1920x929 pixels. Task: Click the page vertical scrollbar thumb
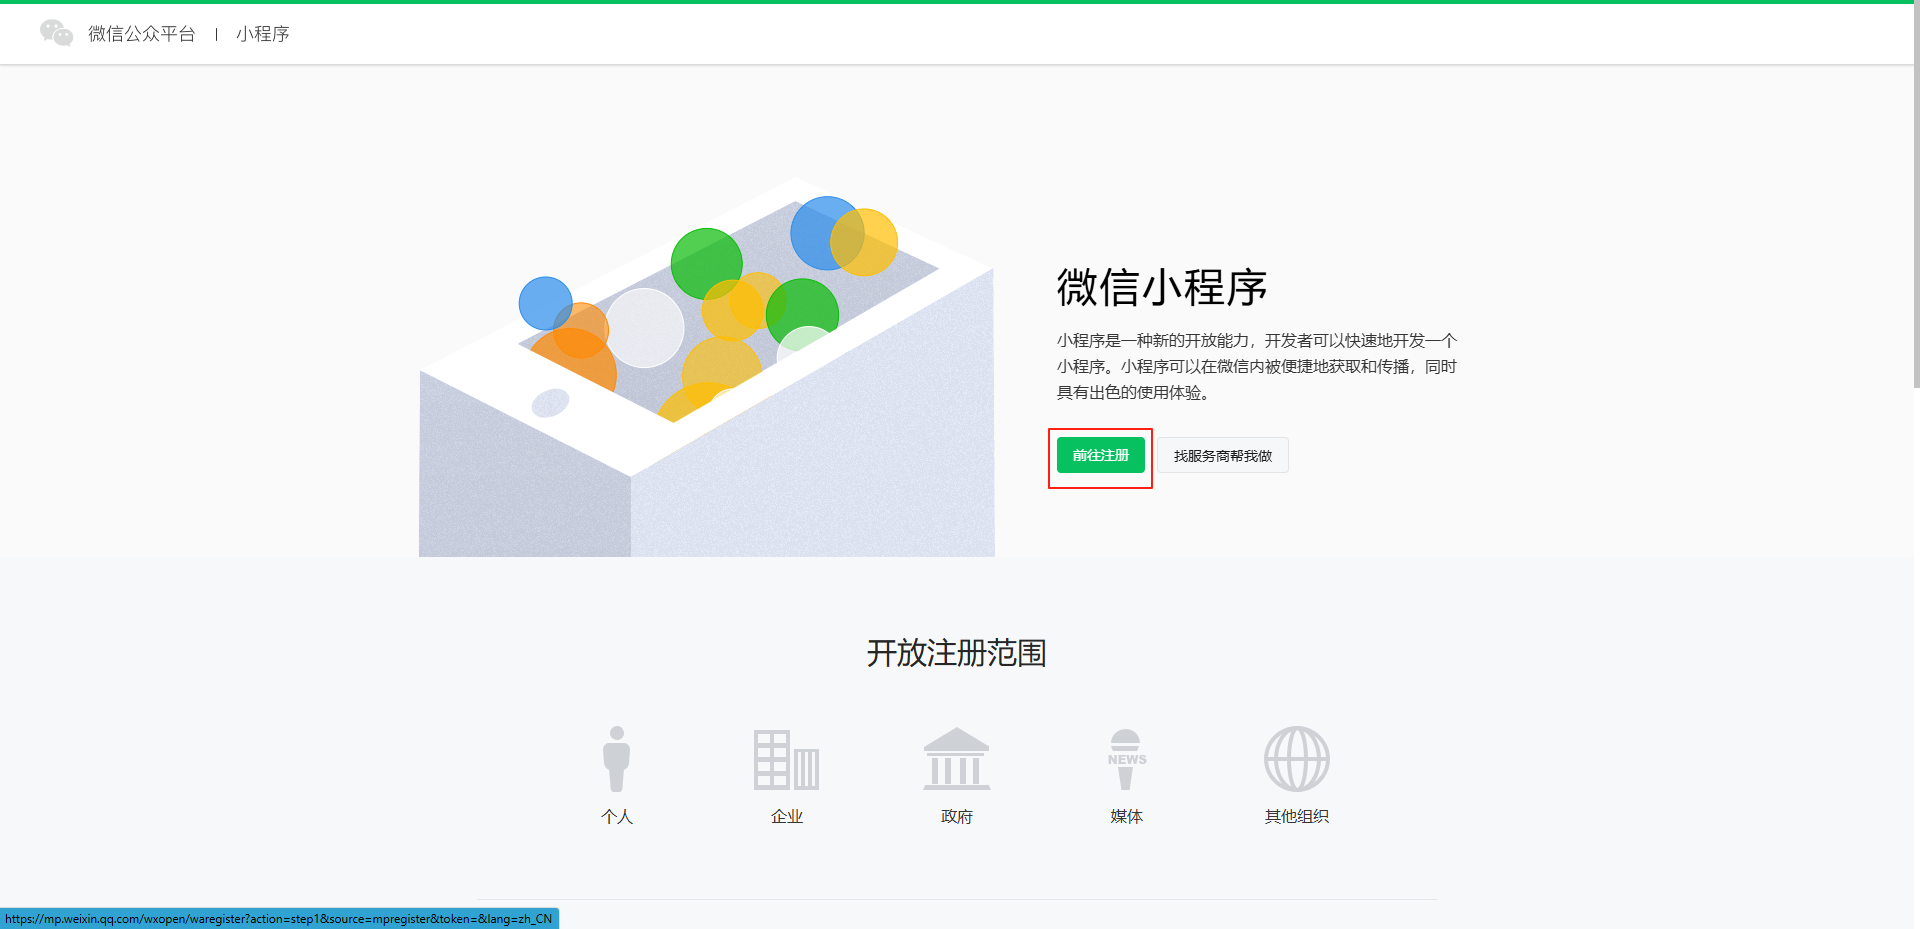[1916, 195]
